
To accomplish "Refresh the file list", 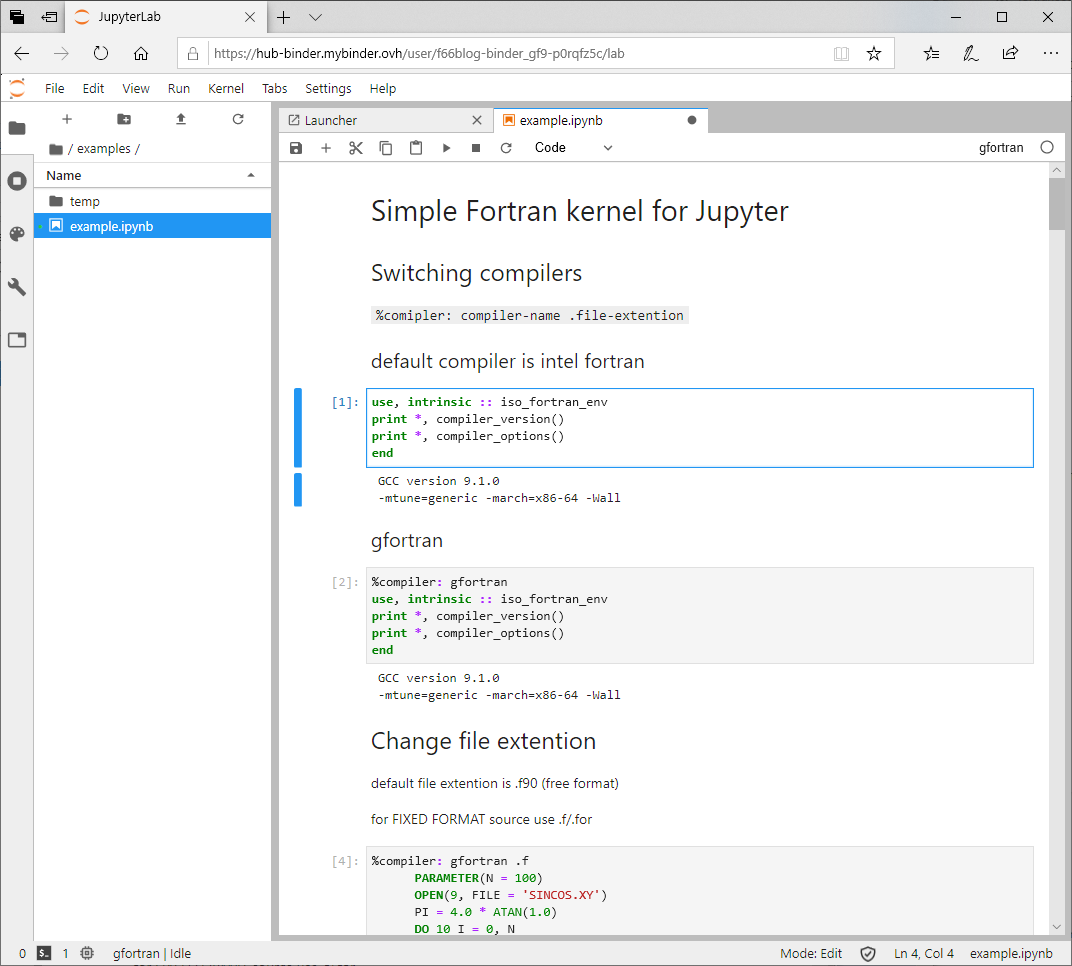I will pos(238,119).
